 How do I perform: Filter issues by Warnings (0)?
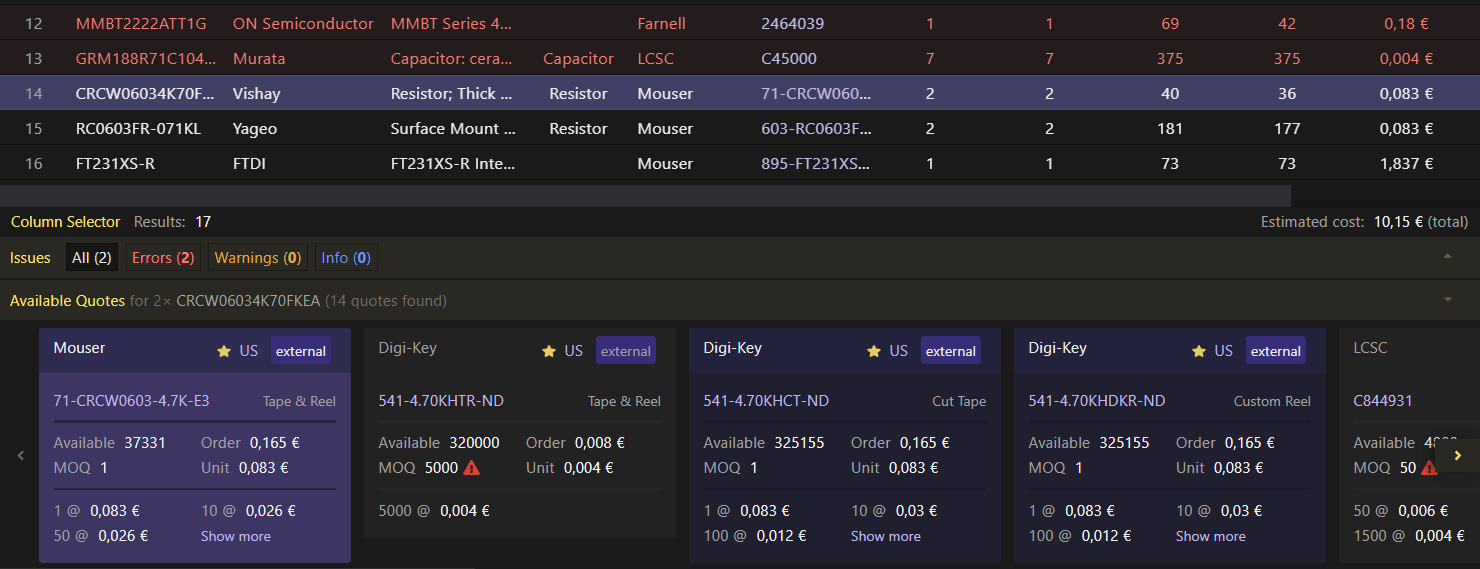258,258
